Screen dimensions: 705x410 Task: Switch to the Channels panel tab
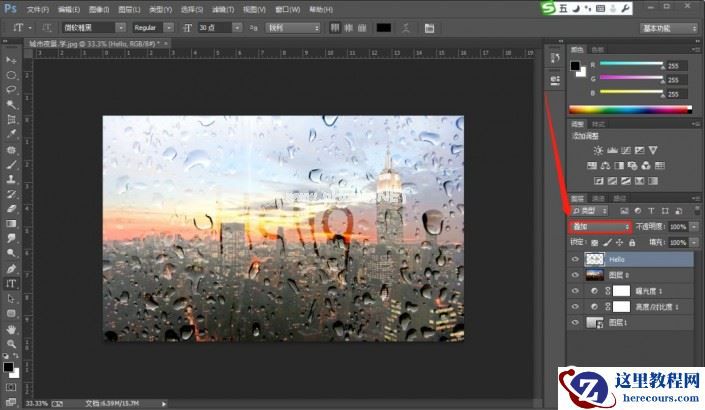click(598, 199)
